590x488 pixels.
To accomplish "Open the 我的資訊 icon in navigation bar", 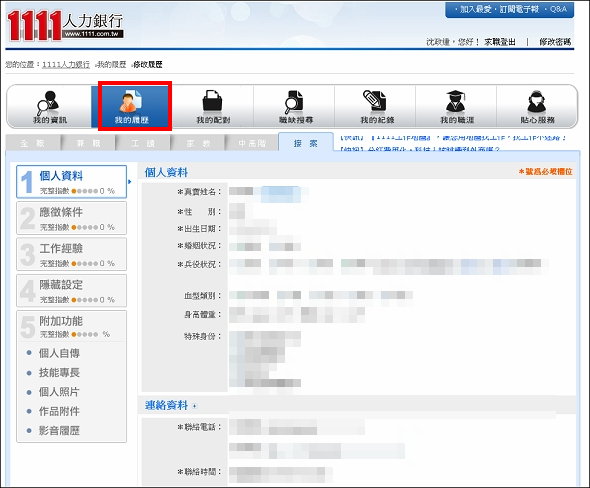I will (x=50, y=106).
